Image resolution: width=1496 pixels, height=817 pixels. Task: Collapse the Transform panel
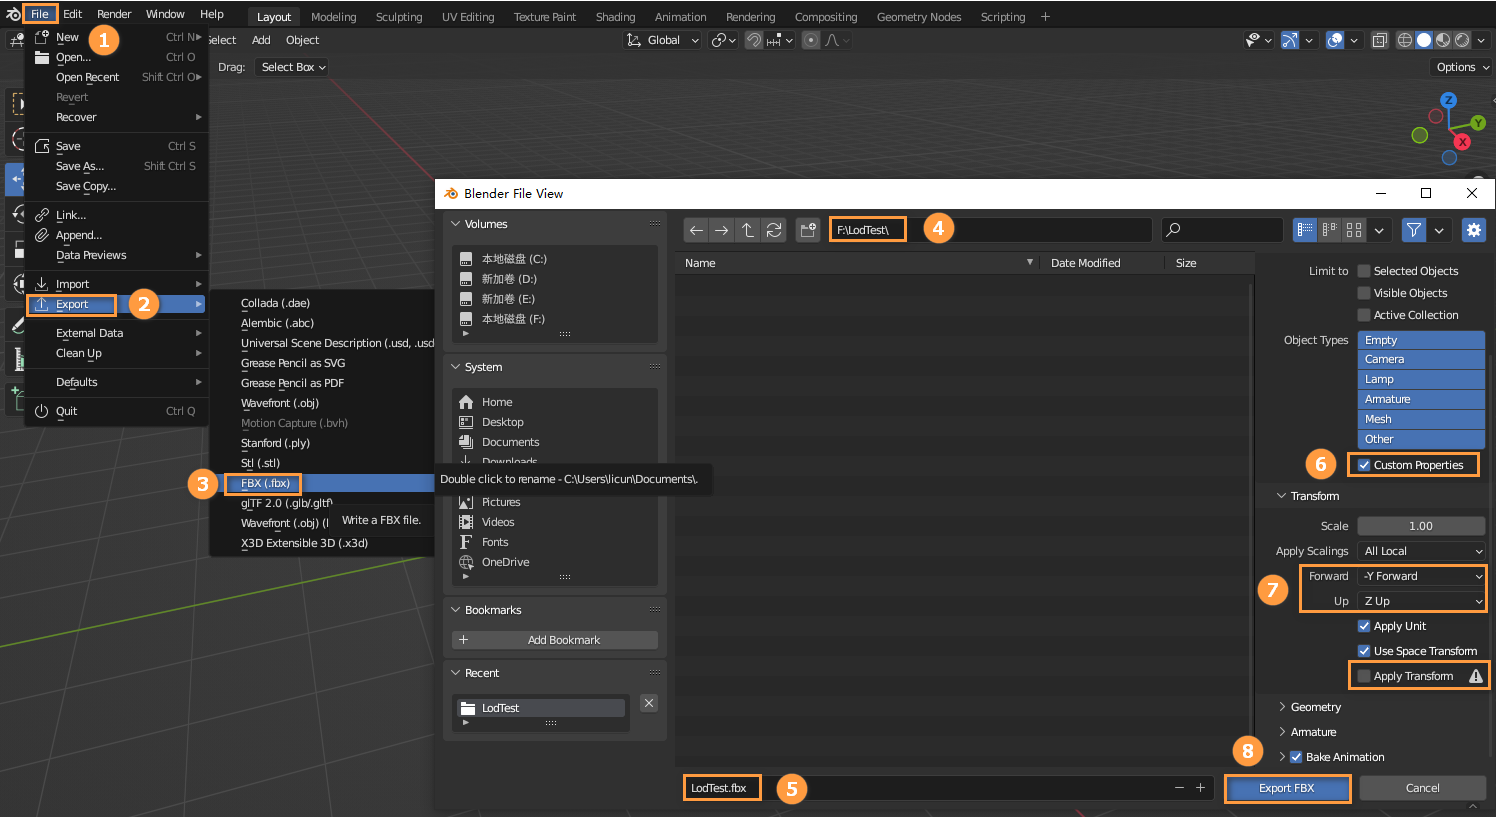click(x=1308, y=496)
